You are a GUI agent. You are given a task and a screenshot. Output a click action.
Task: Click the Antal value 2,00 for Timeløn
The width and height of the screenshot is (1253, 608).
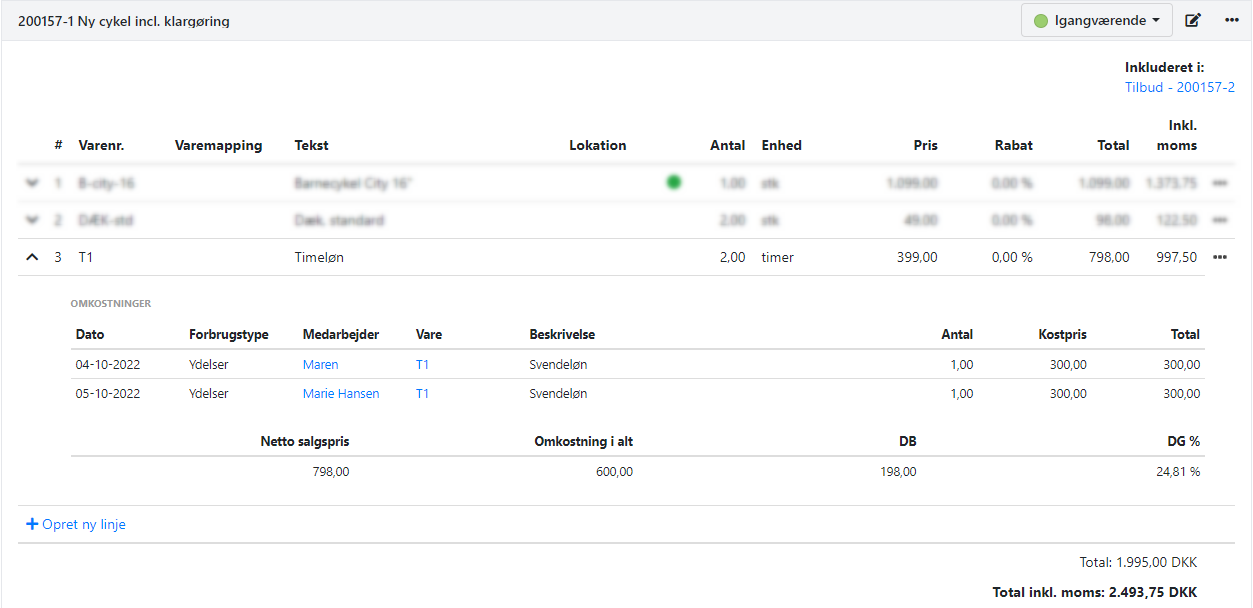[732, 257]
